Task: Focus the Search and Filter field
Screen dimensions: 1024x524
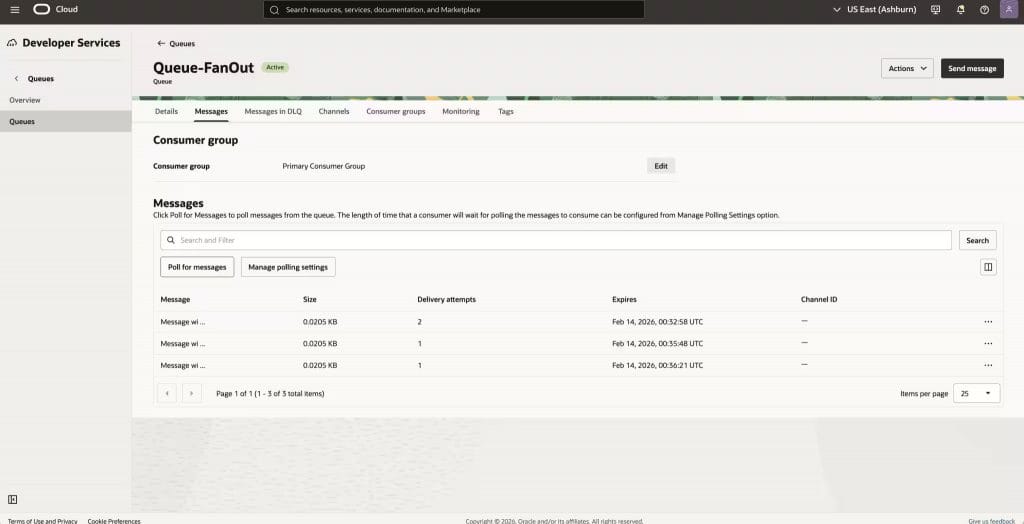Action: 556,240
